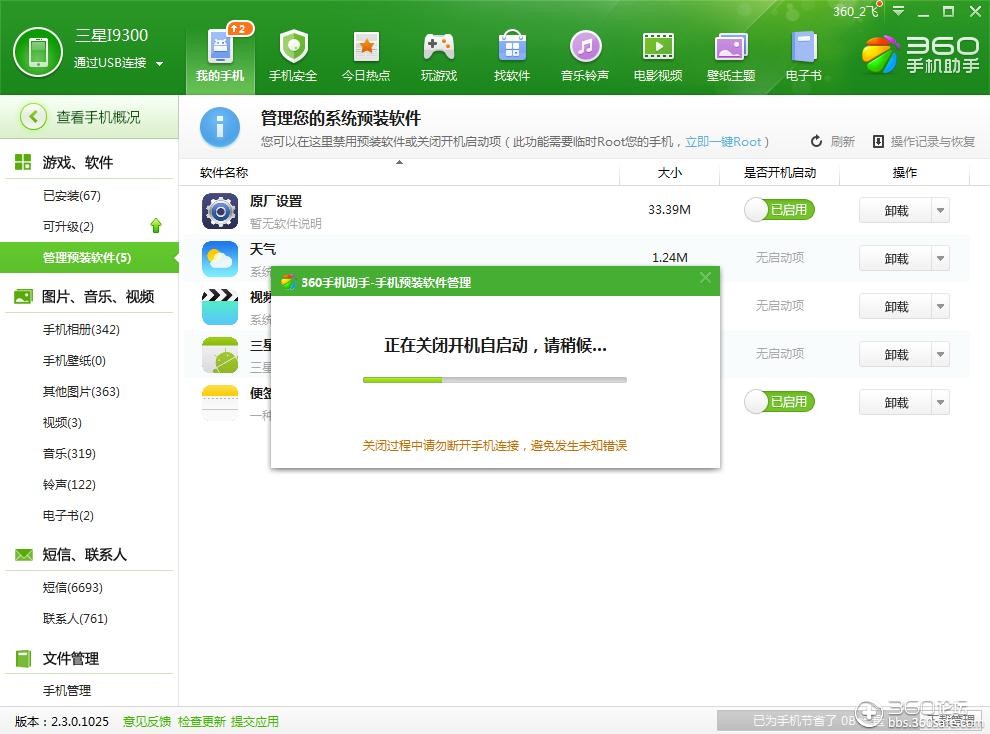Click the 天气 weather app icon
The image size is (990, 734).
pos(220,259)
